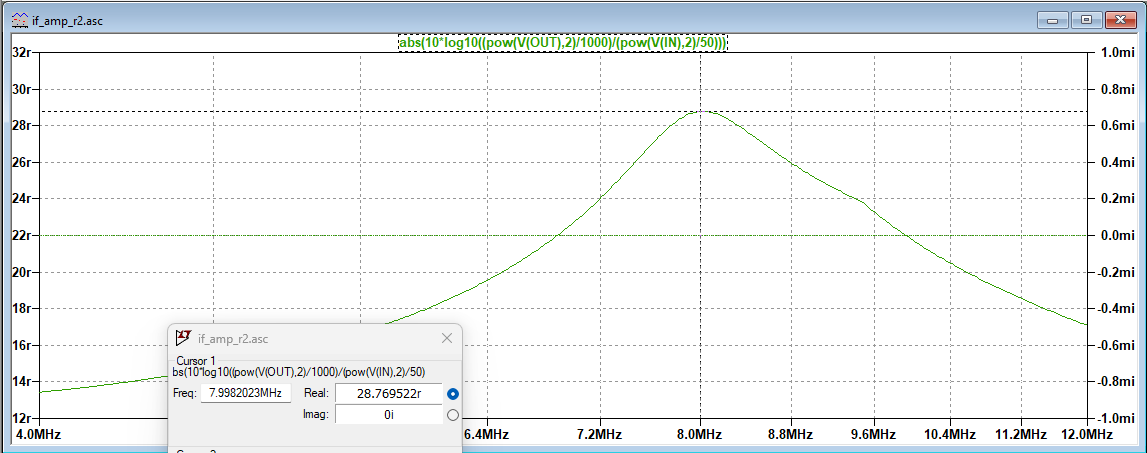Click the 7.2MHz frequency axis label
The width and height of the screenshot is (1147, 453).
click(600, 434)
